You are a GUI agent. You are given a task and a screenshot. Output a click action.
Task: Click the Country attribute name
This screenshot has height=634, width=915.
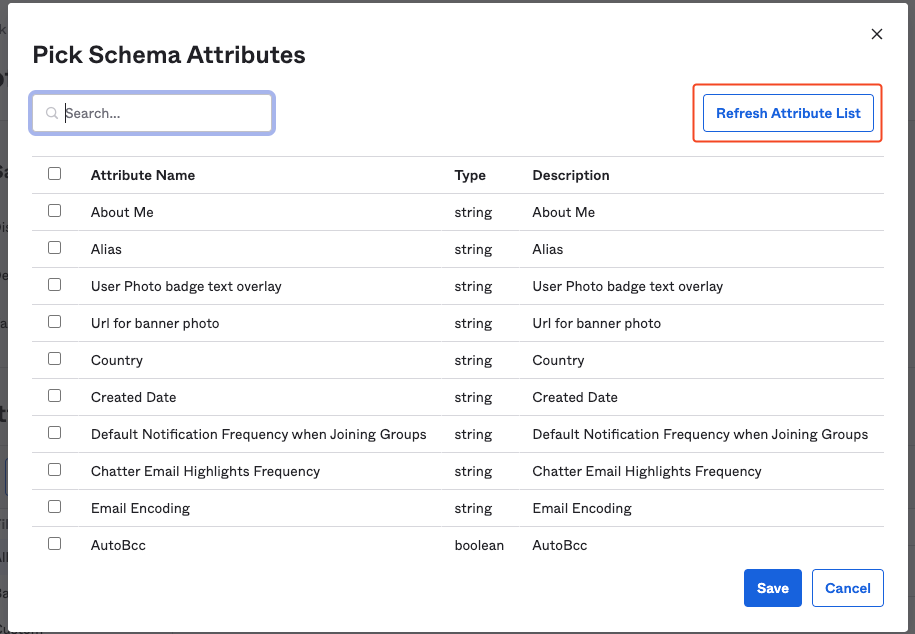(117, 360)
